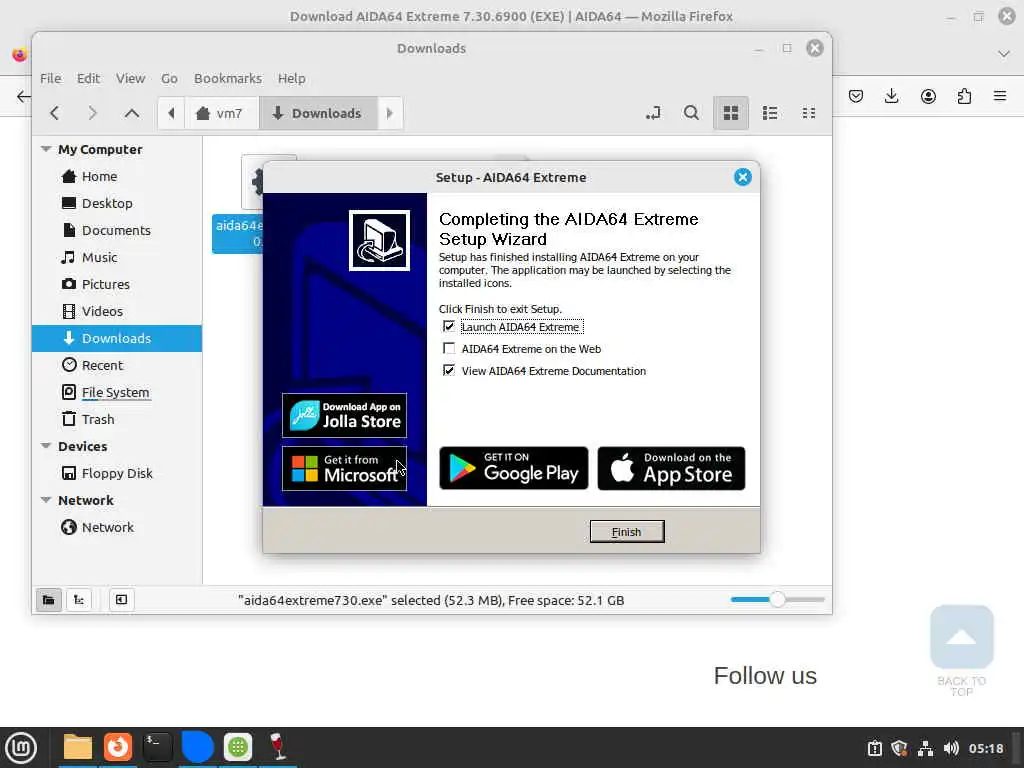Open Trash in sidebar
The height and width of the screenshot is (768, 1024).
pyautogui.click(x=97, y=419)
